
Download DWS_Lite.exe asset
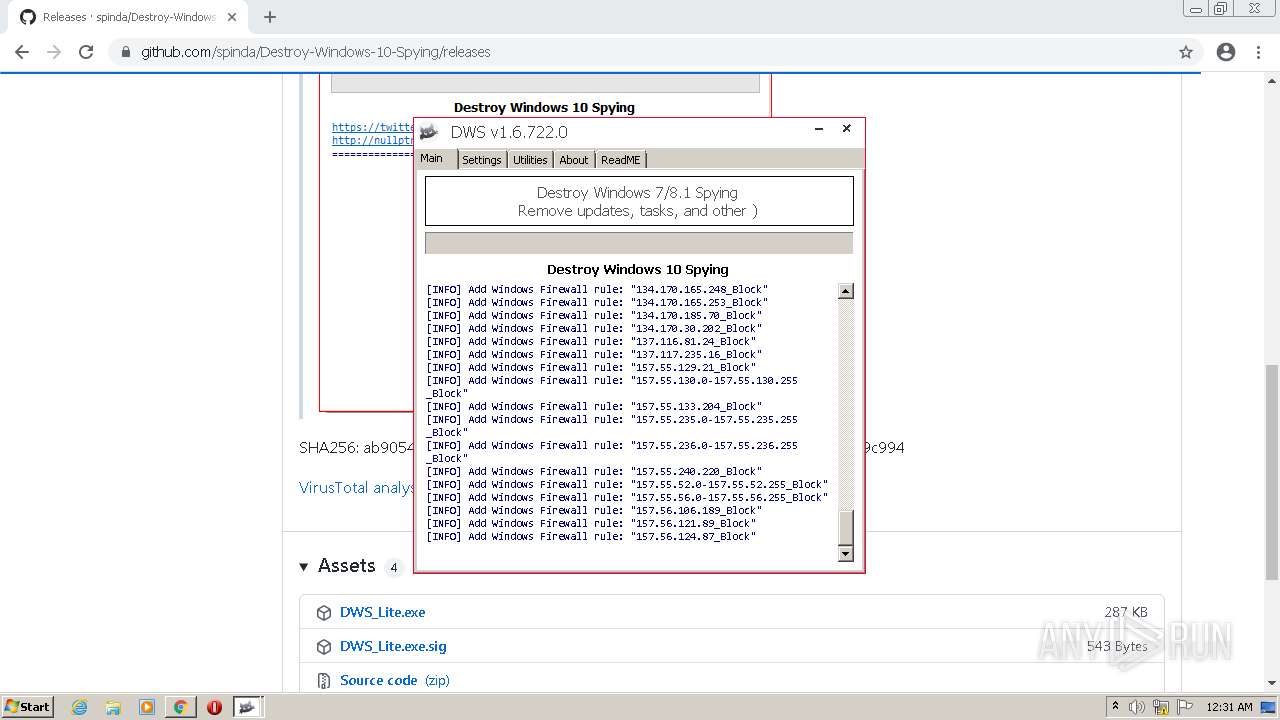[382, 613]
